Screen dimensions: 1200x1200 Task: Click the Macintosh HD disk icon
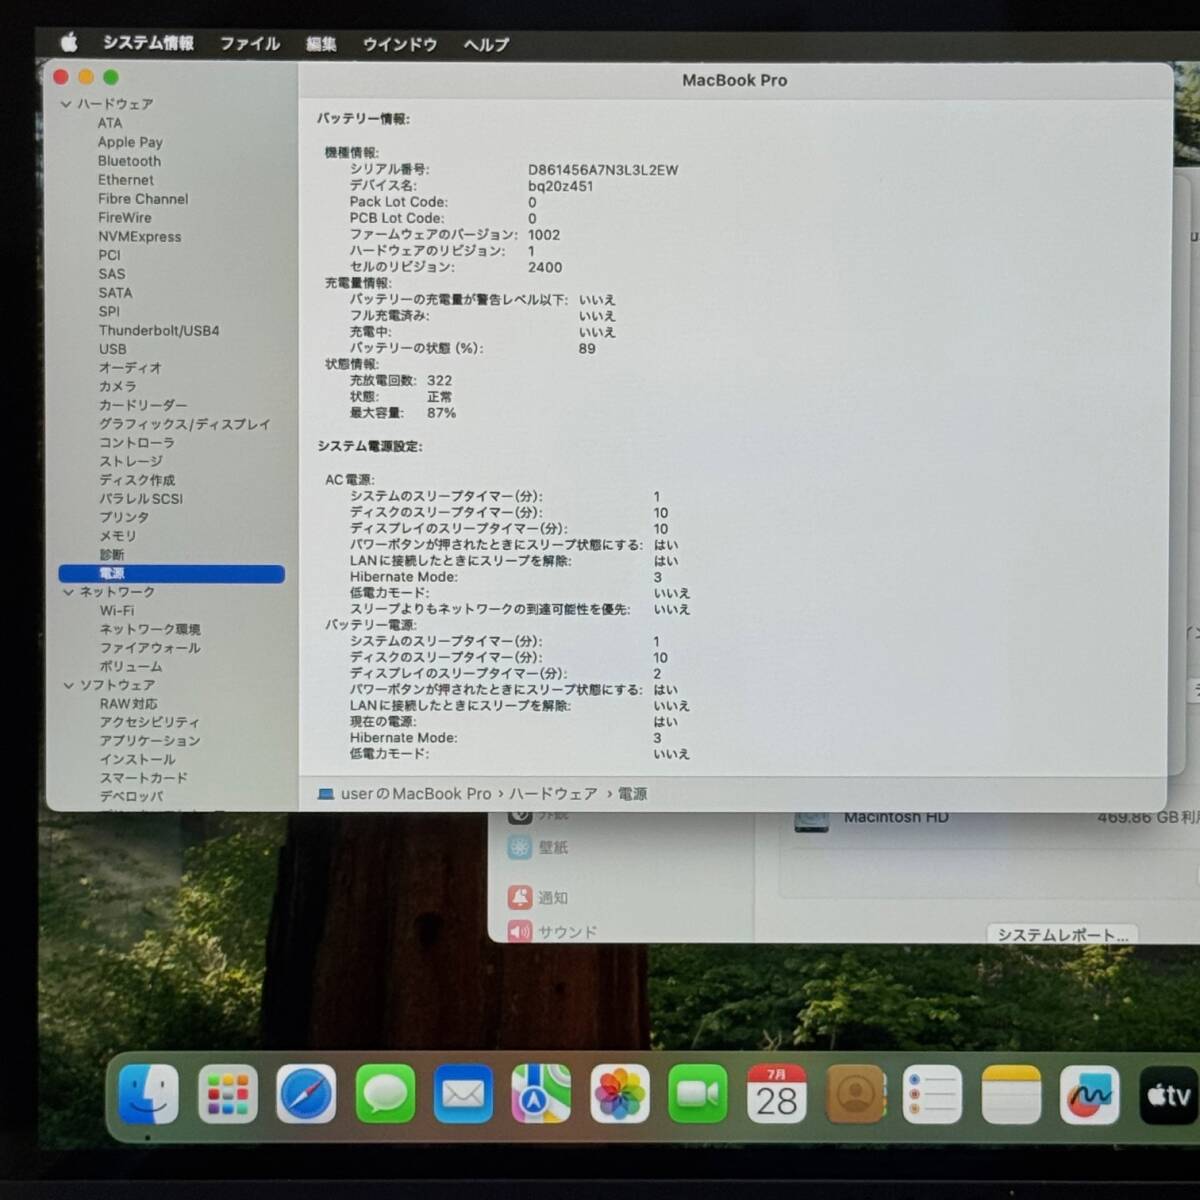[811, 820]
